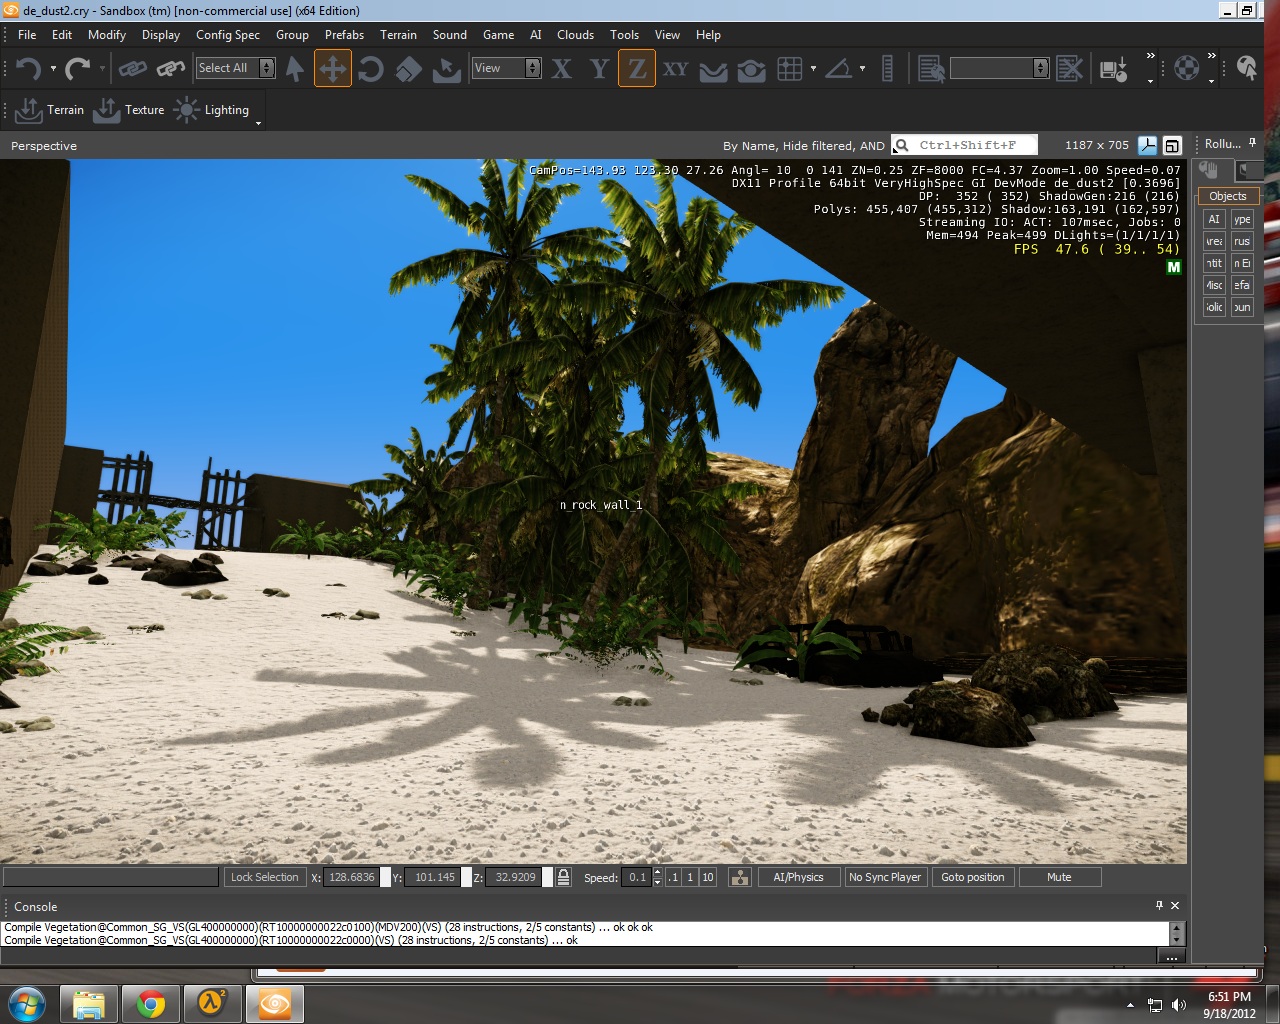
Task: Activate the Unlink objects tool
Action: [171, 68]
